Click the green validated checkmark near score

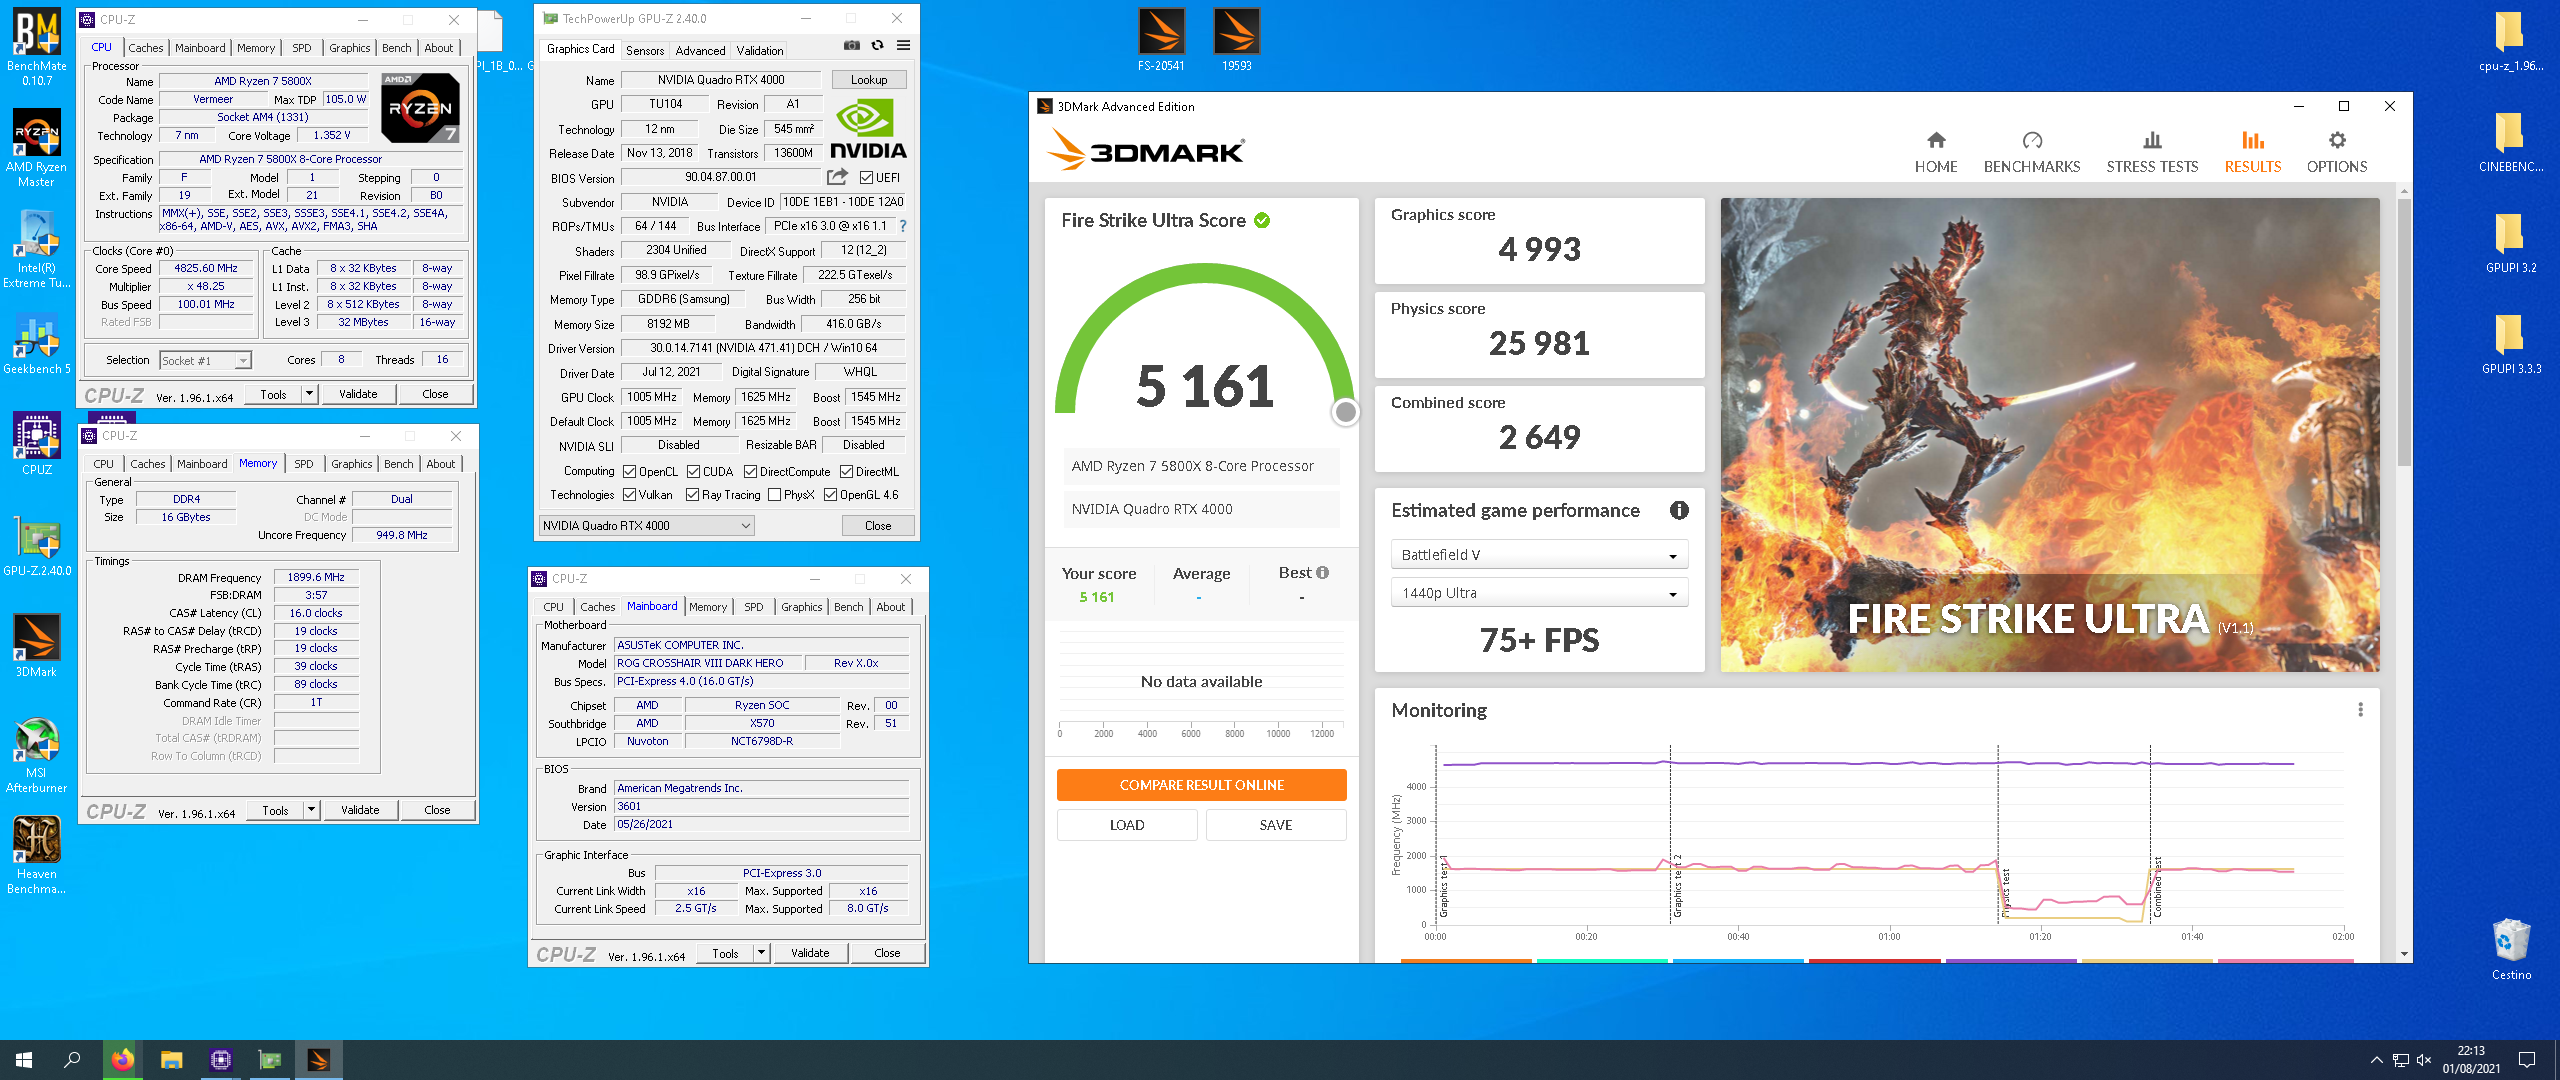tap(1262, 220)
